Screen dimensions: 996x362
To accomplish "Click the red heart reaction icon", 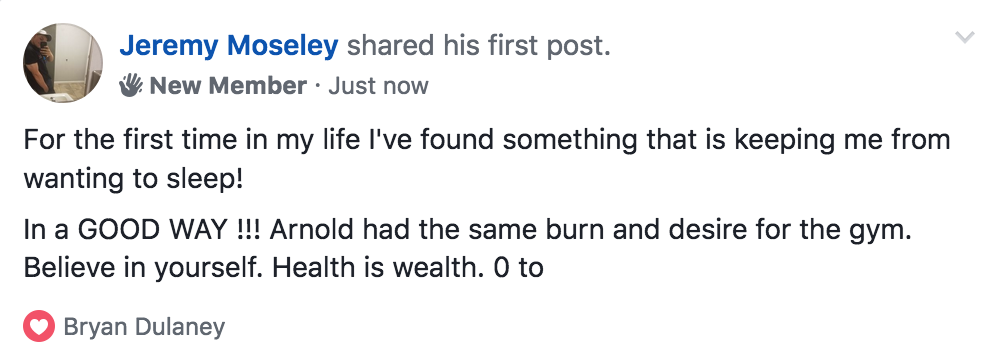I will [x=38, y=326].
